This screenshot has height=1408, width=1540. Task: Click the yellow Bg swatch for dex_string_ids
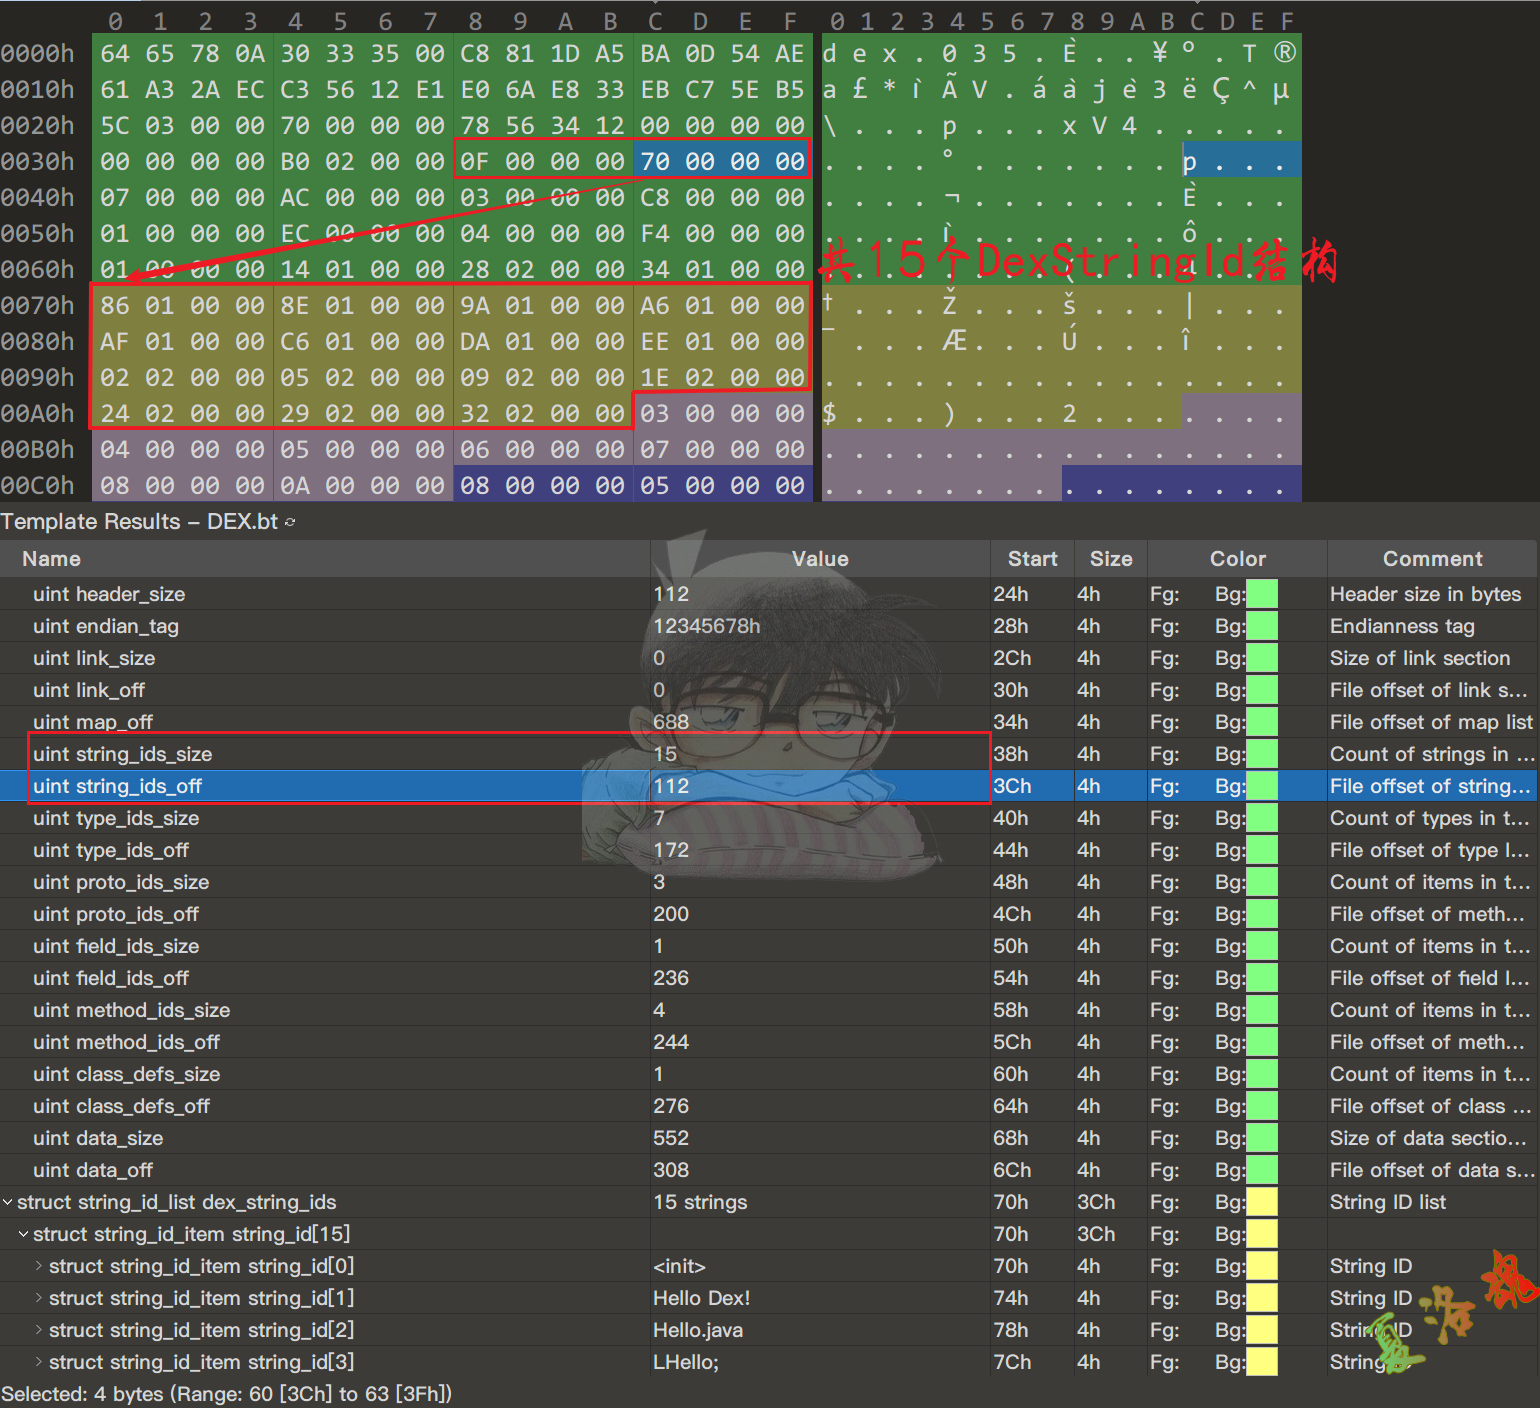point(1262,1202)
